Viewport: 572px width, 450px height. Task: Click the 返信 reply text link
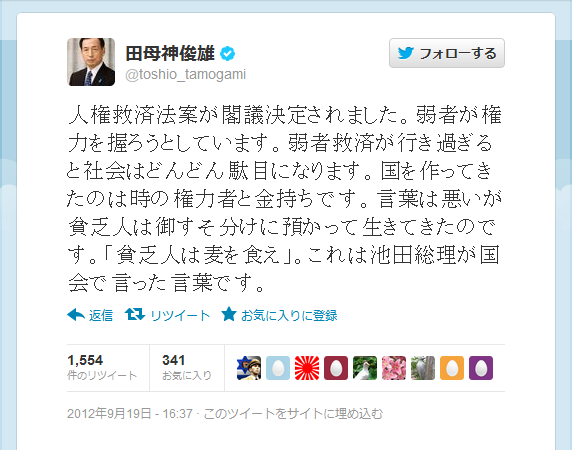tap(101, 315)
